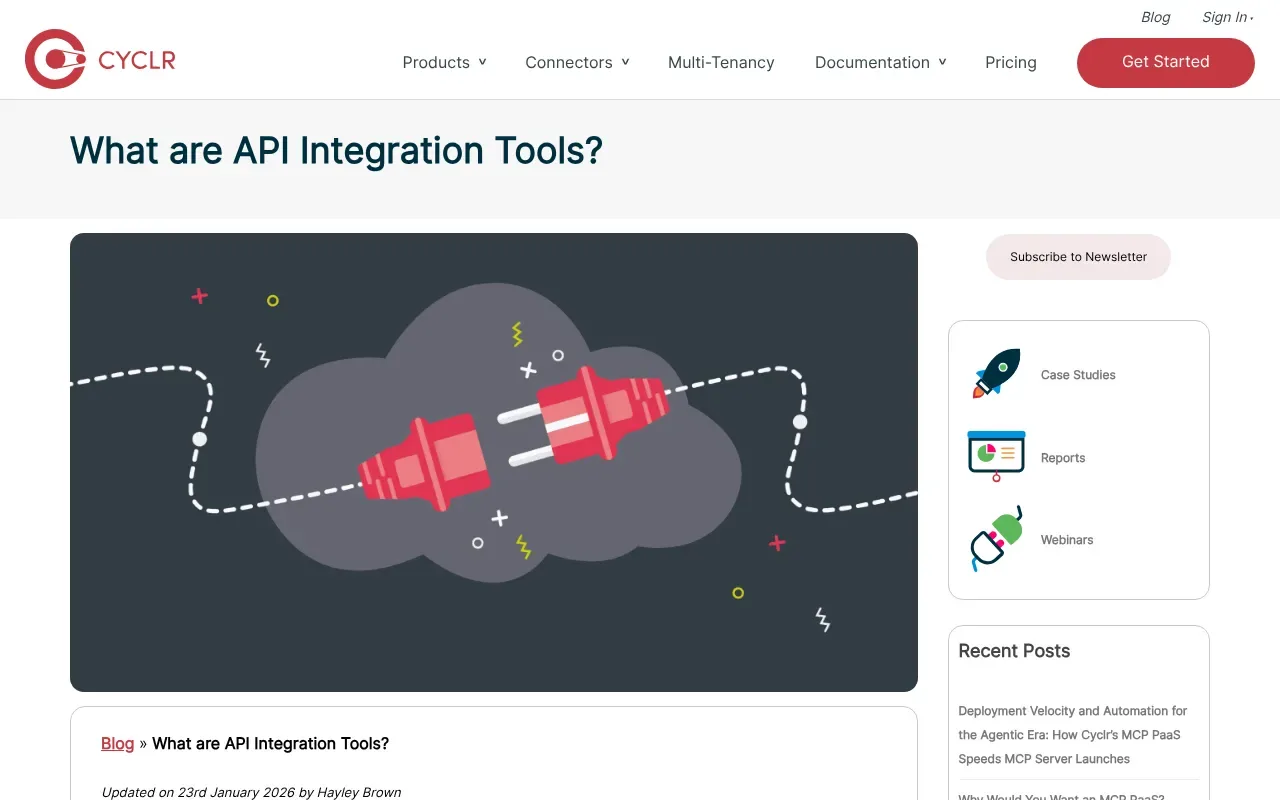Open the Reports text link

(1062, 458)
